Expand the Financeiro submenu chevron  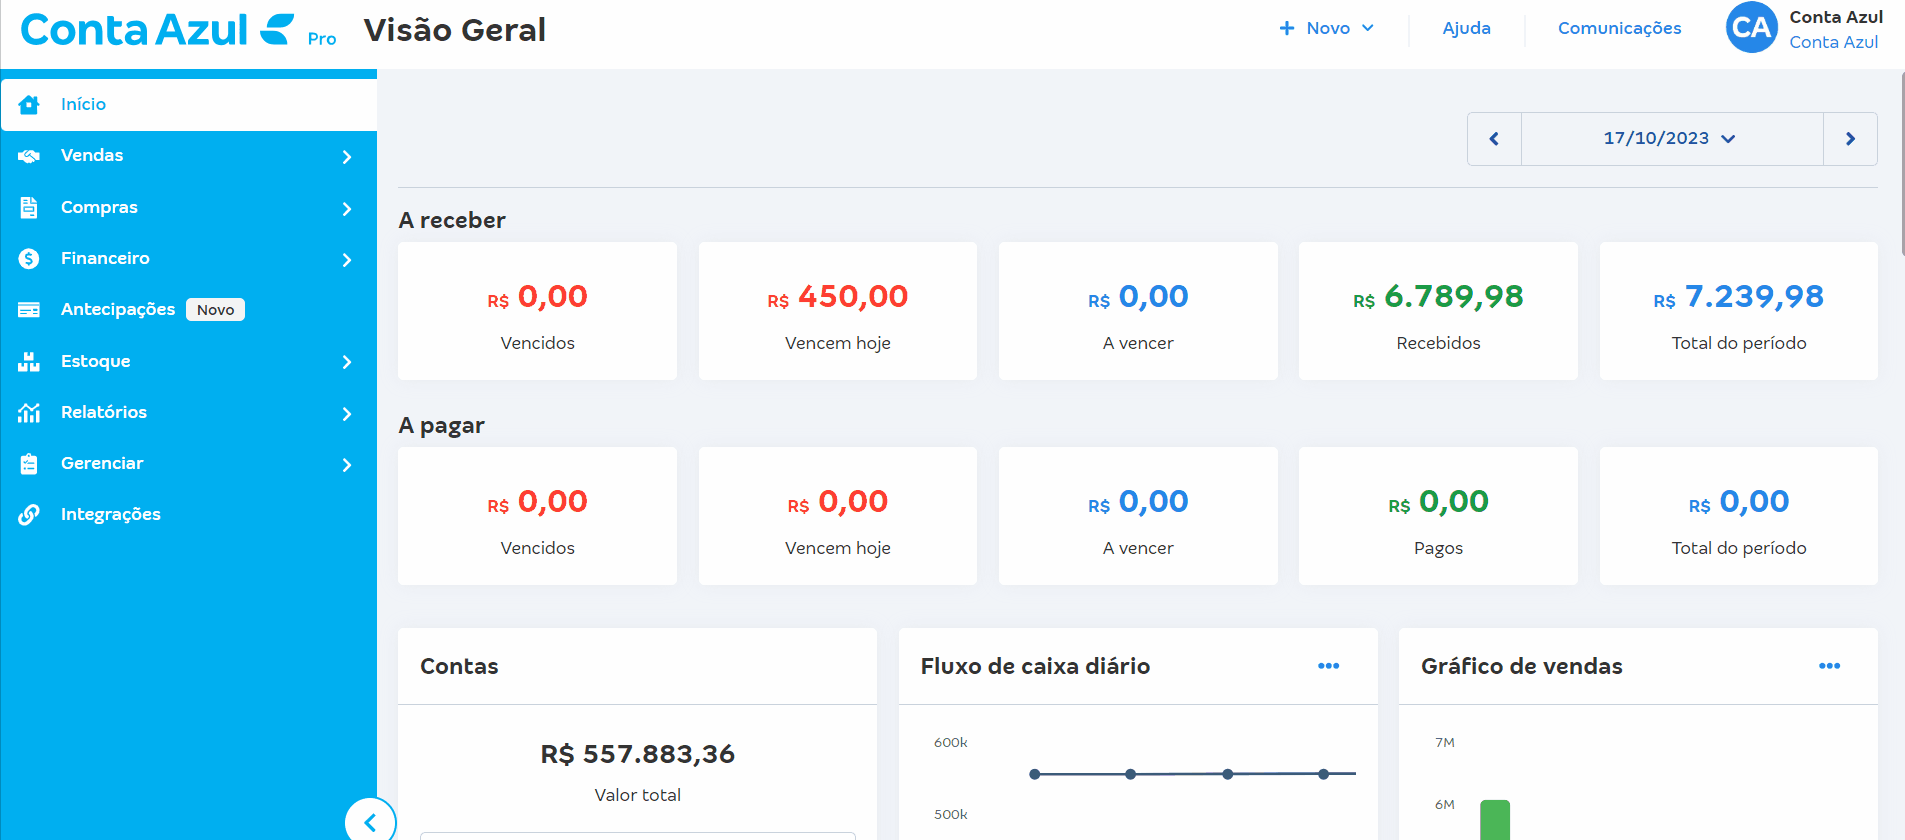point(347,260)
